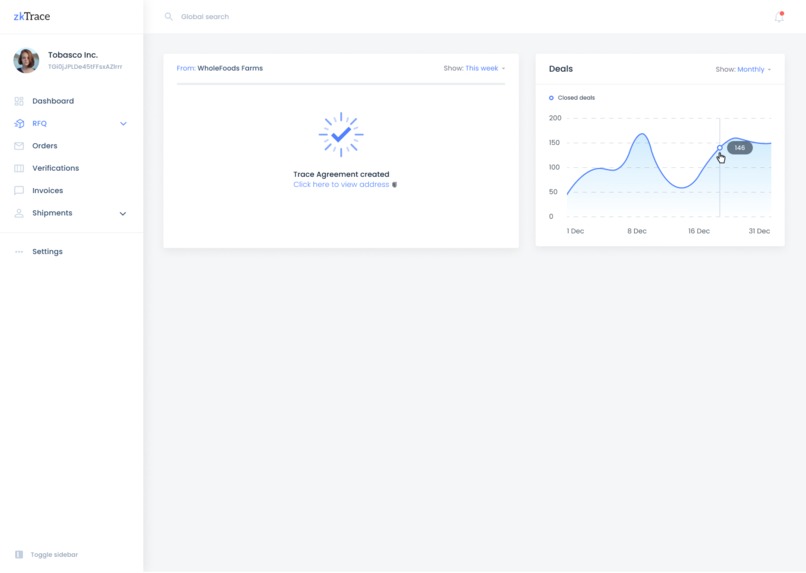Image resolution: width=806 pixels, height=573 pixels.
Task: Focus the Global search field
Action: [x=205, y=16]
